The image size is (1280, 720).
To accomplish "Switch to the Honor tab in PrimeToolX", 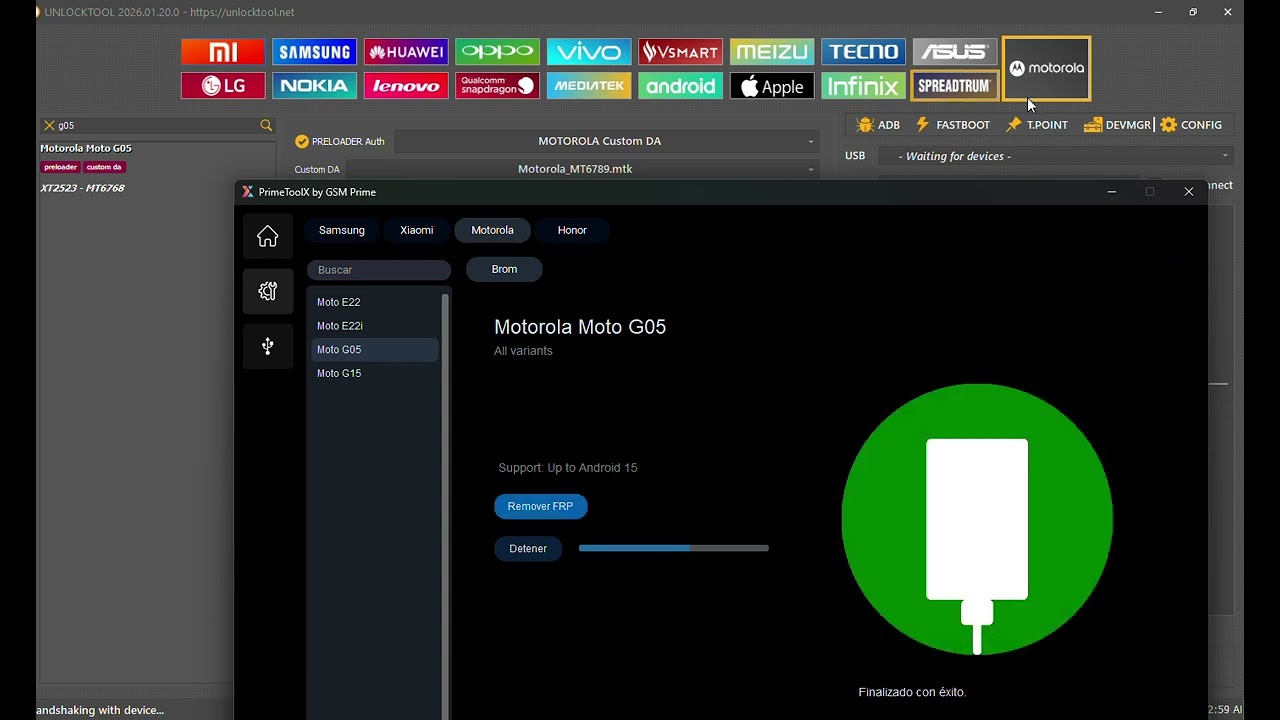I will (x=572, y=230).
